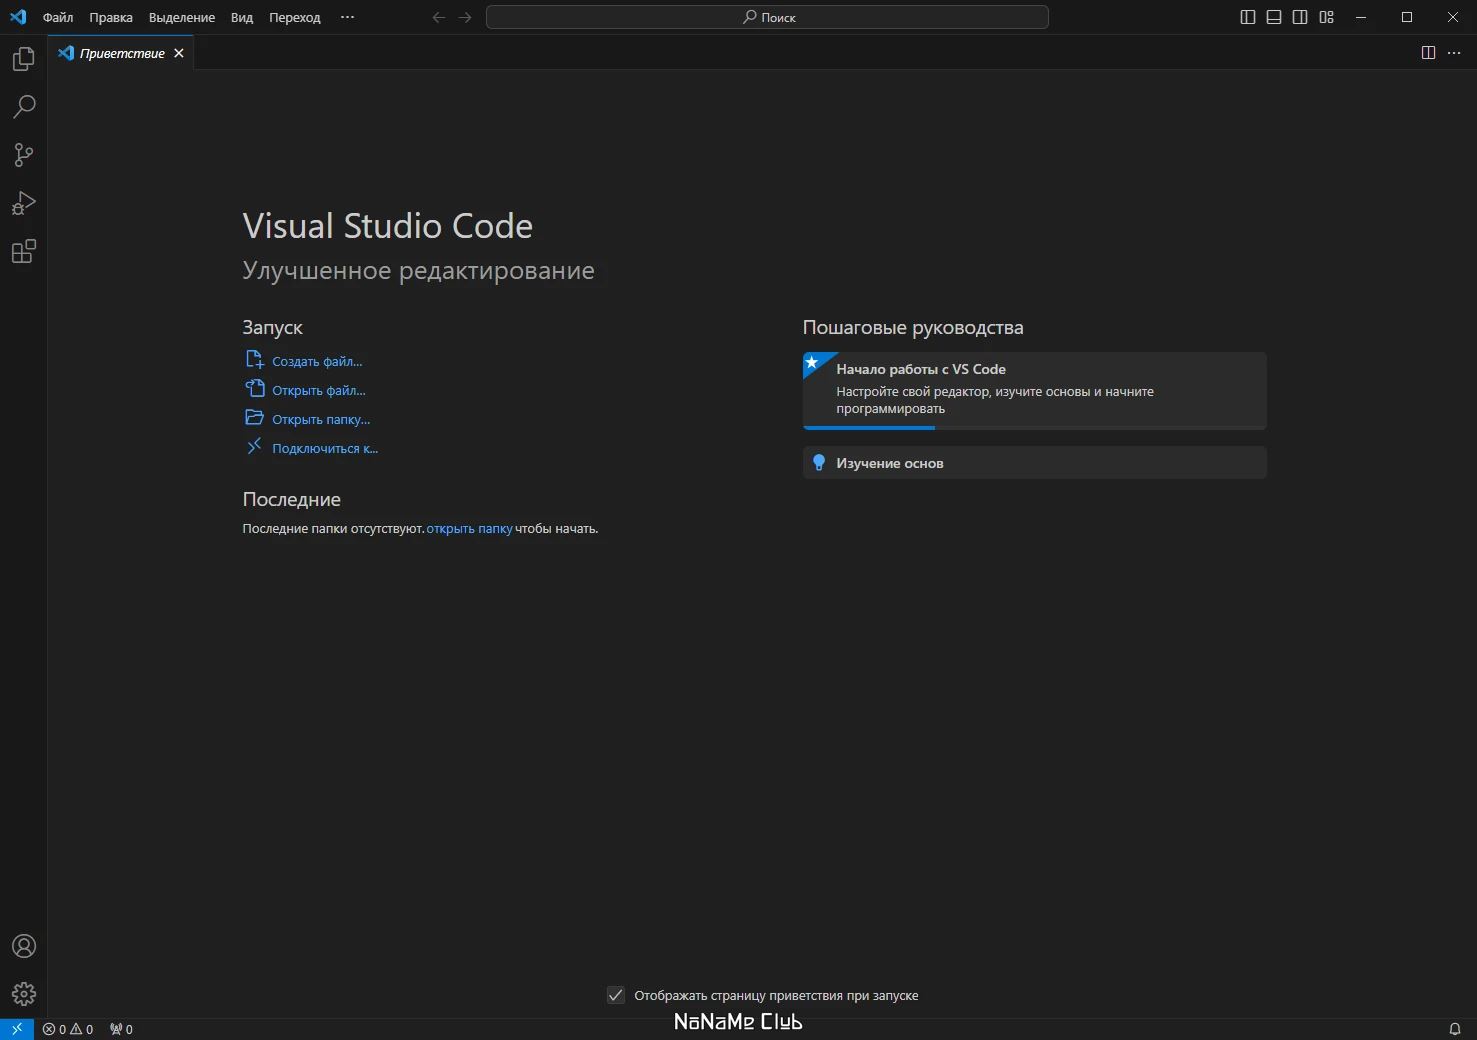Click the Пошаговые руководства heading

(x=913, y=327)
